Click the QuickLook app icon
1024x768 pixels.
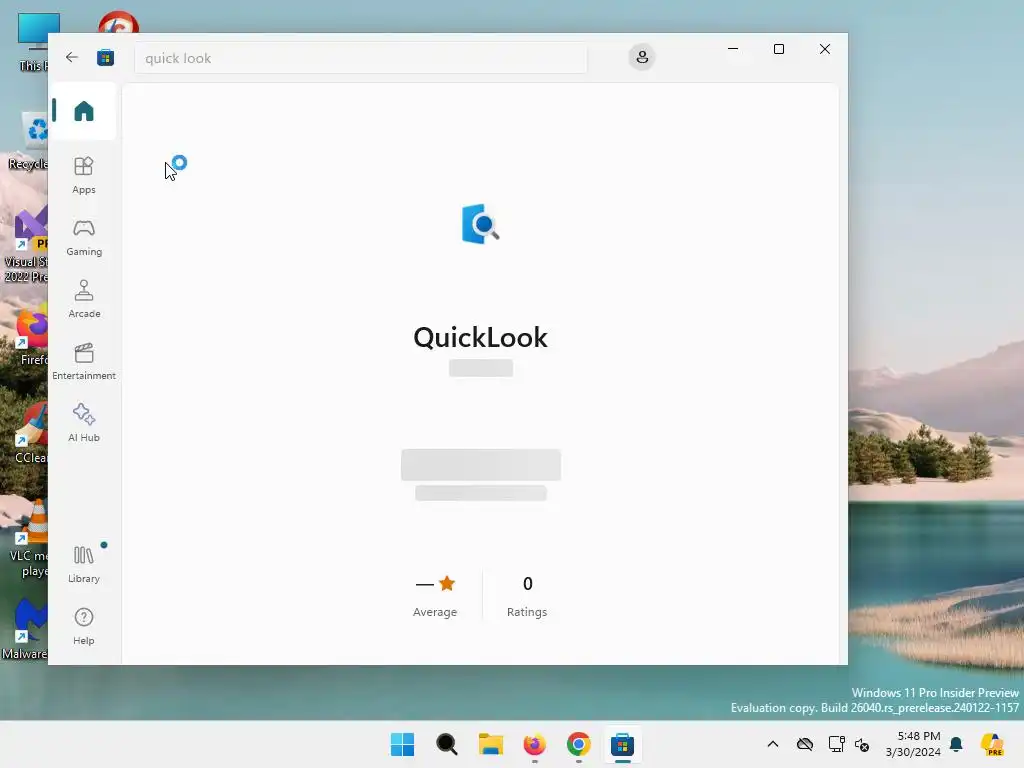pos(481,224)
